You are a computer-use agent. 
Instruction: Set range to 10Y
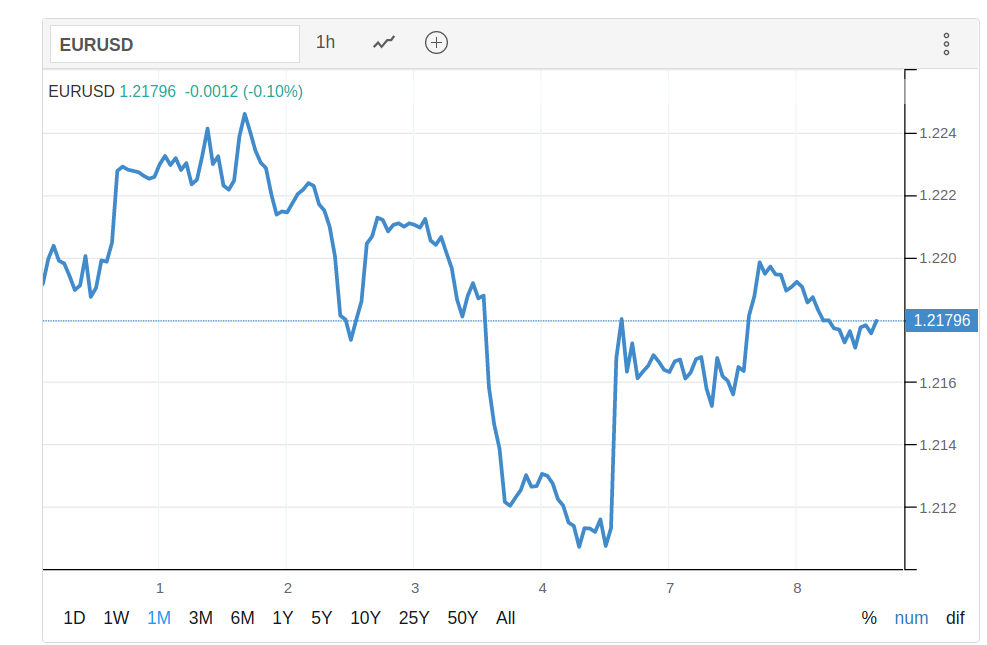coord(365,618)
